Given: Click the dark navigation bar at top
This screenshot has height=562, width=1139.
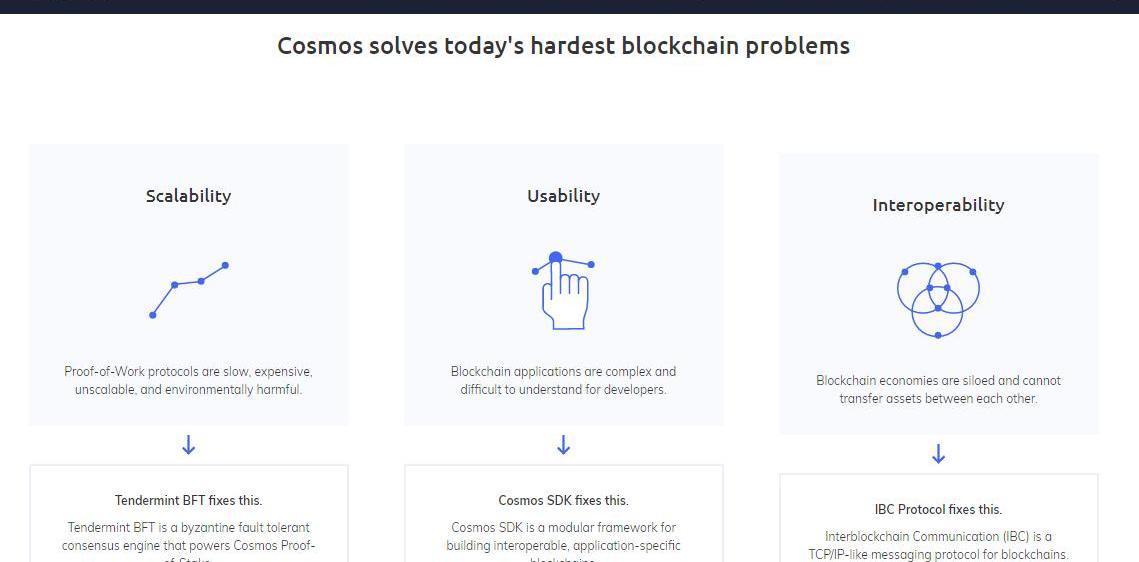Looking at the screenshot, I should point(569,6).
